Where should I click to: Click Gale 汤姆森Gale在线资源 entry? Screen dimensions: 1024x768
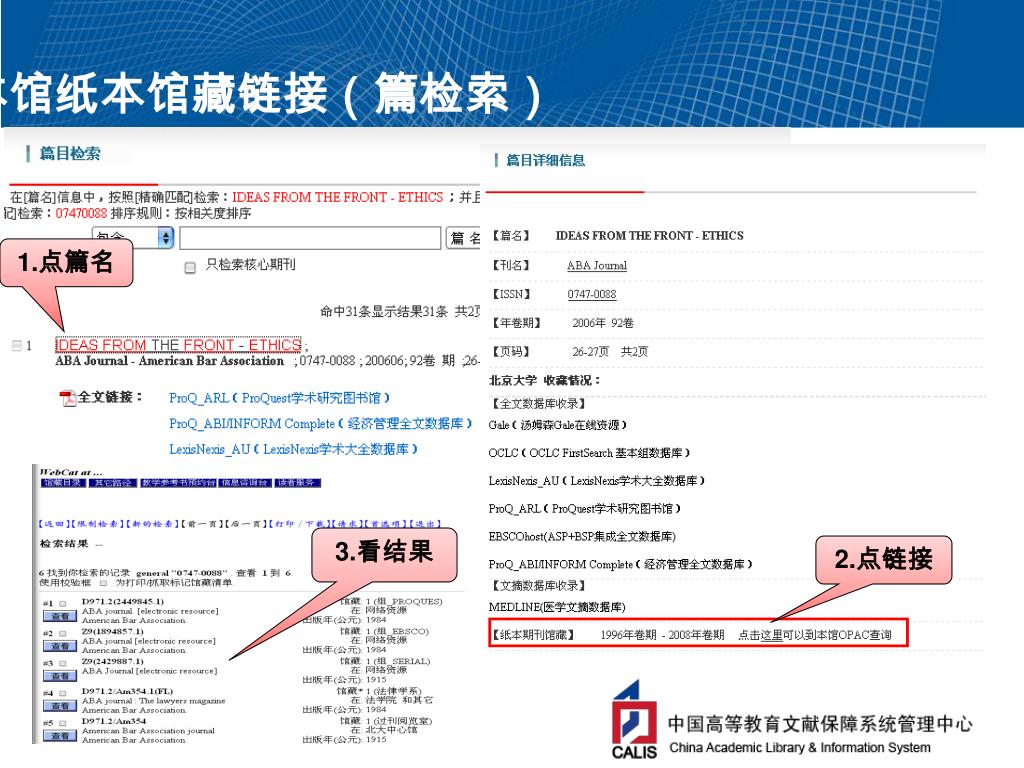(558, 425)
